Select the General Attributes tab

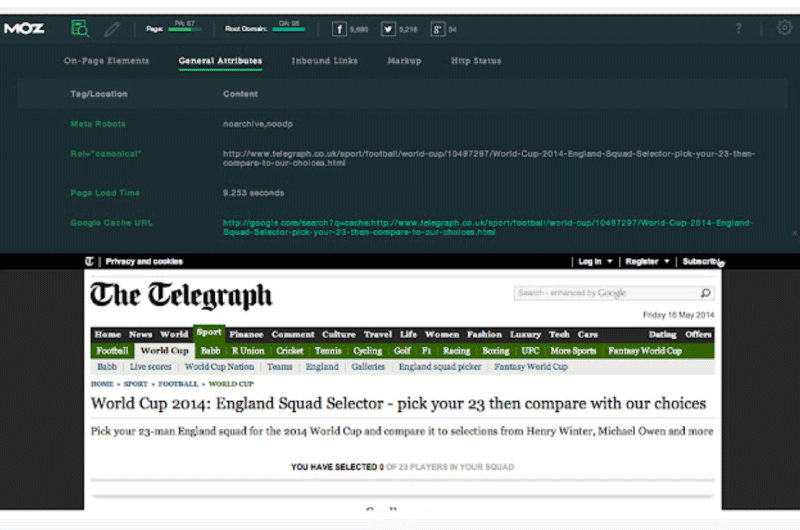tap(220, 61)
